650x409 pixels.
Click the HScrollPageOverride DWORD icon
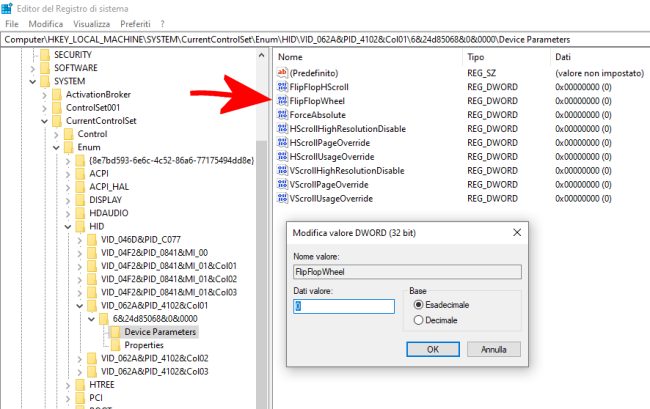click(282, 143)
